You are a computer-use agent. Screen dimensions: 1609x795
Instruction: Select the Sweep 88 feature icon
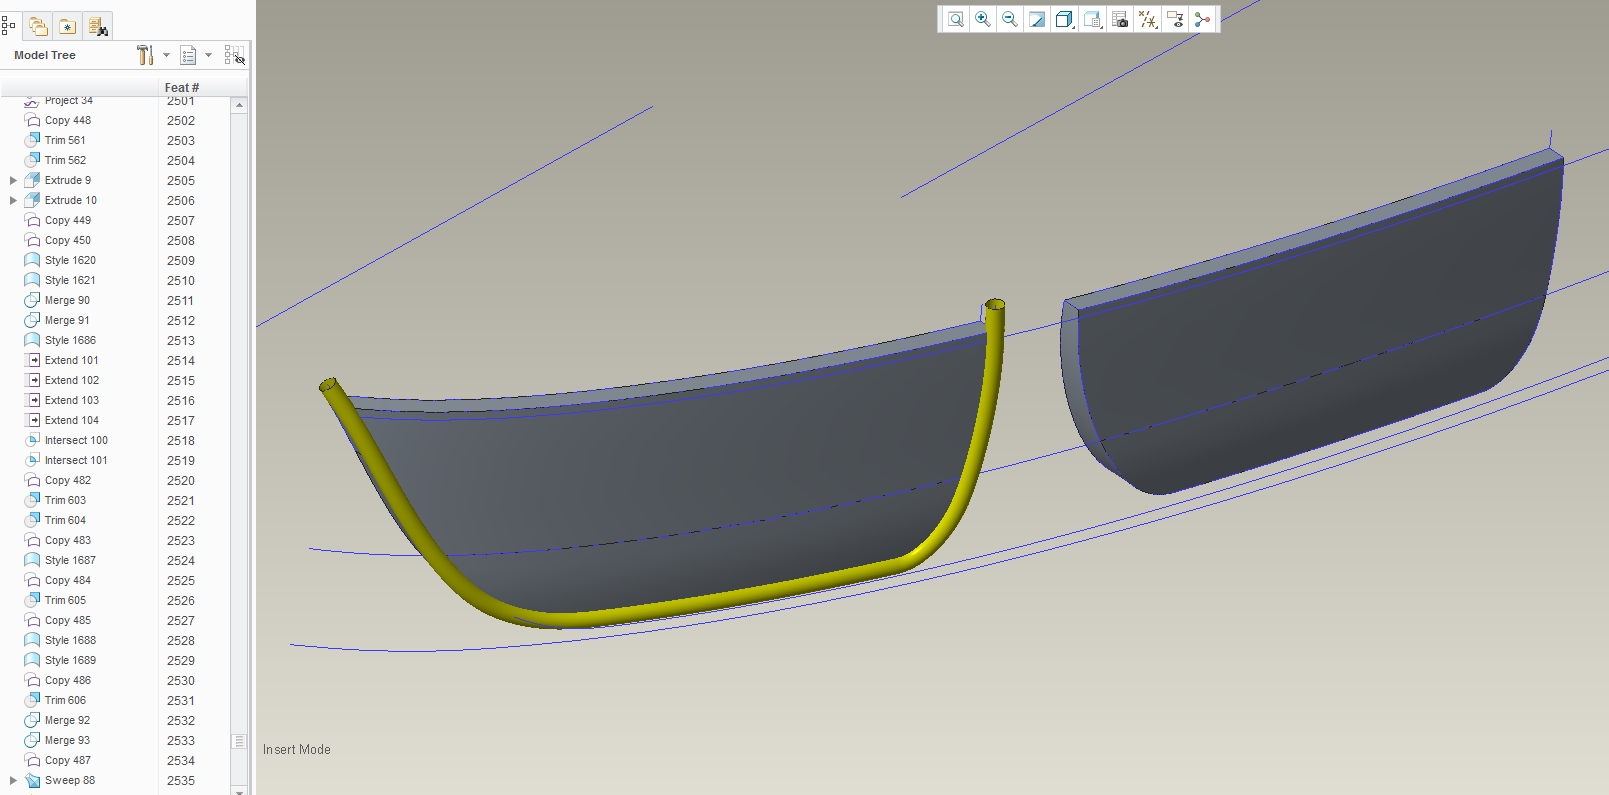click(32, 780)
